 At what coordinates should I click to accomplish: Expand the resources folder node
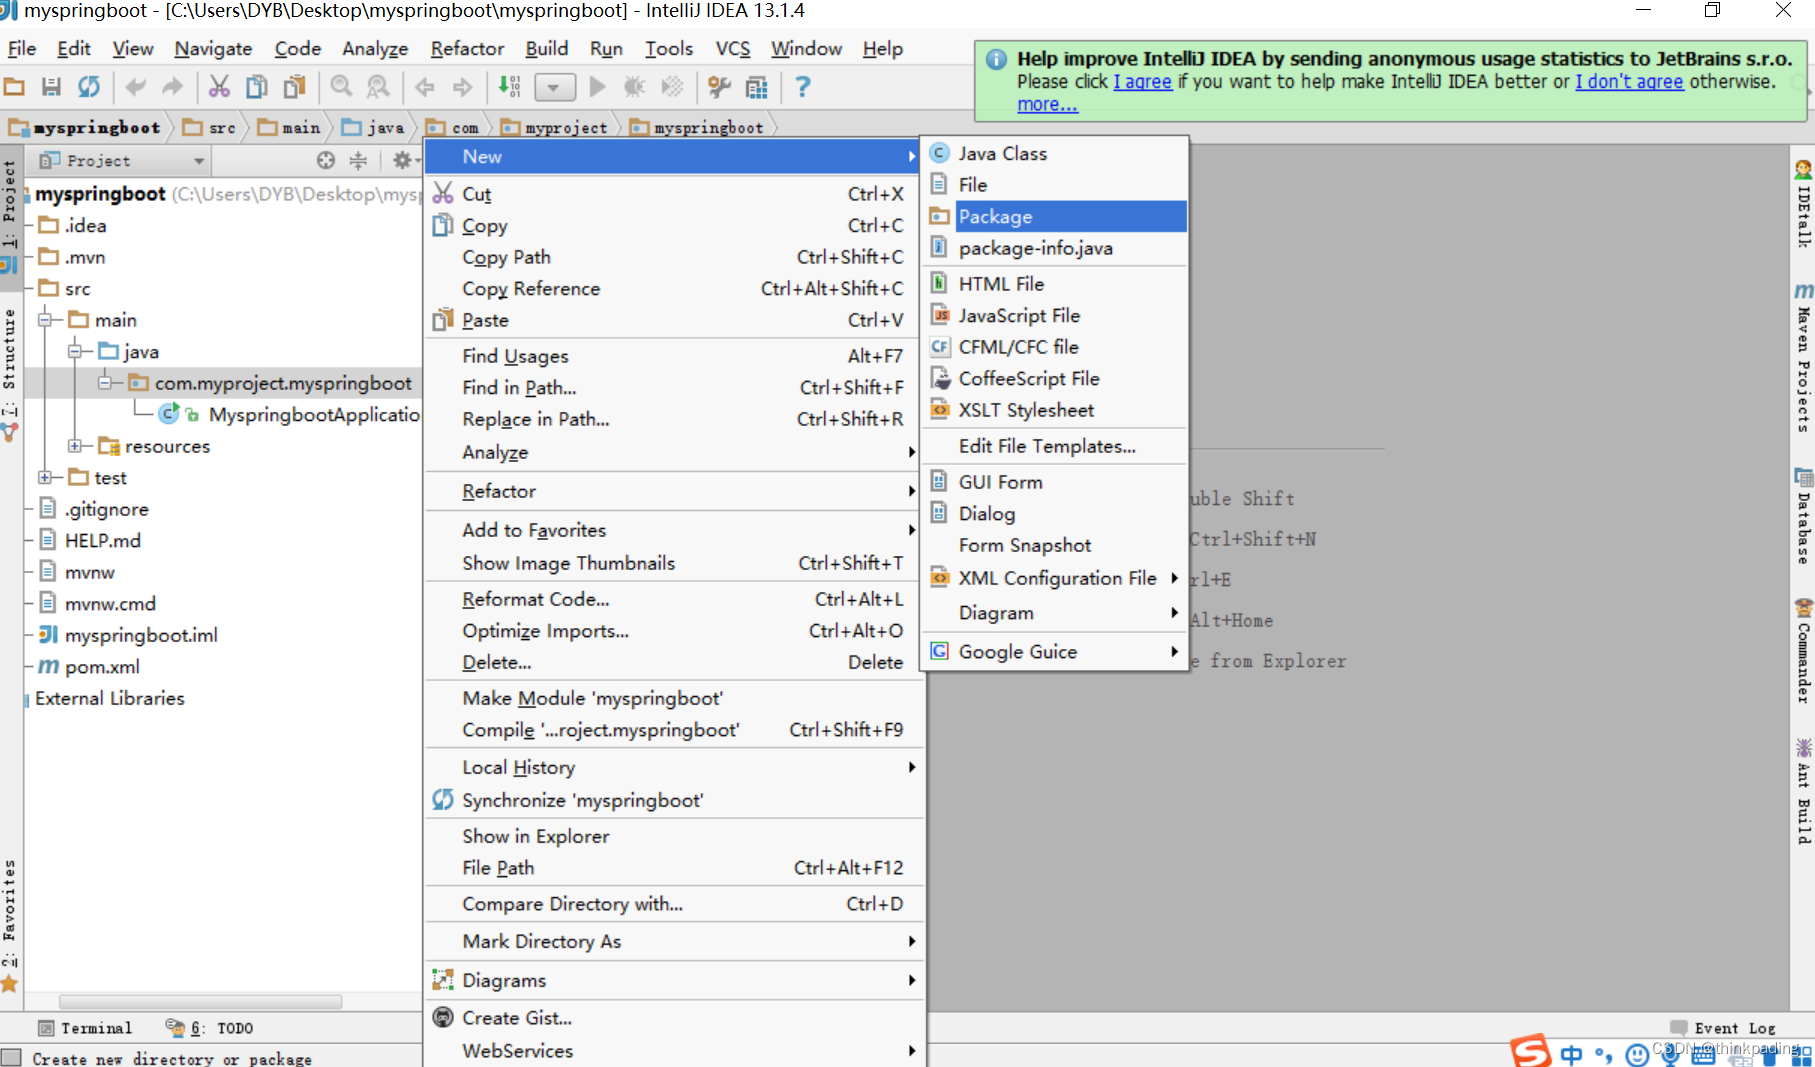pyautogui.click(x=75, y=446)
